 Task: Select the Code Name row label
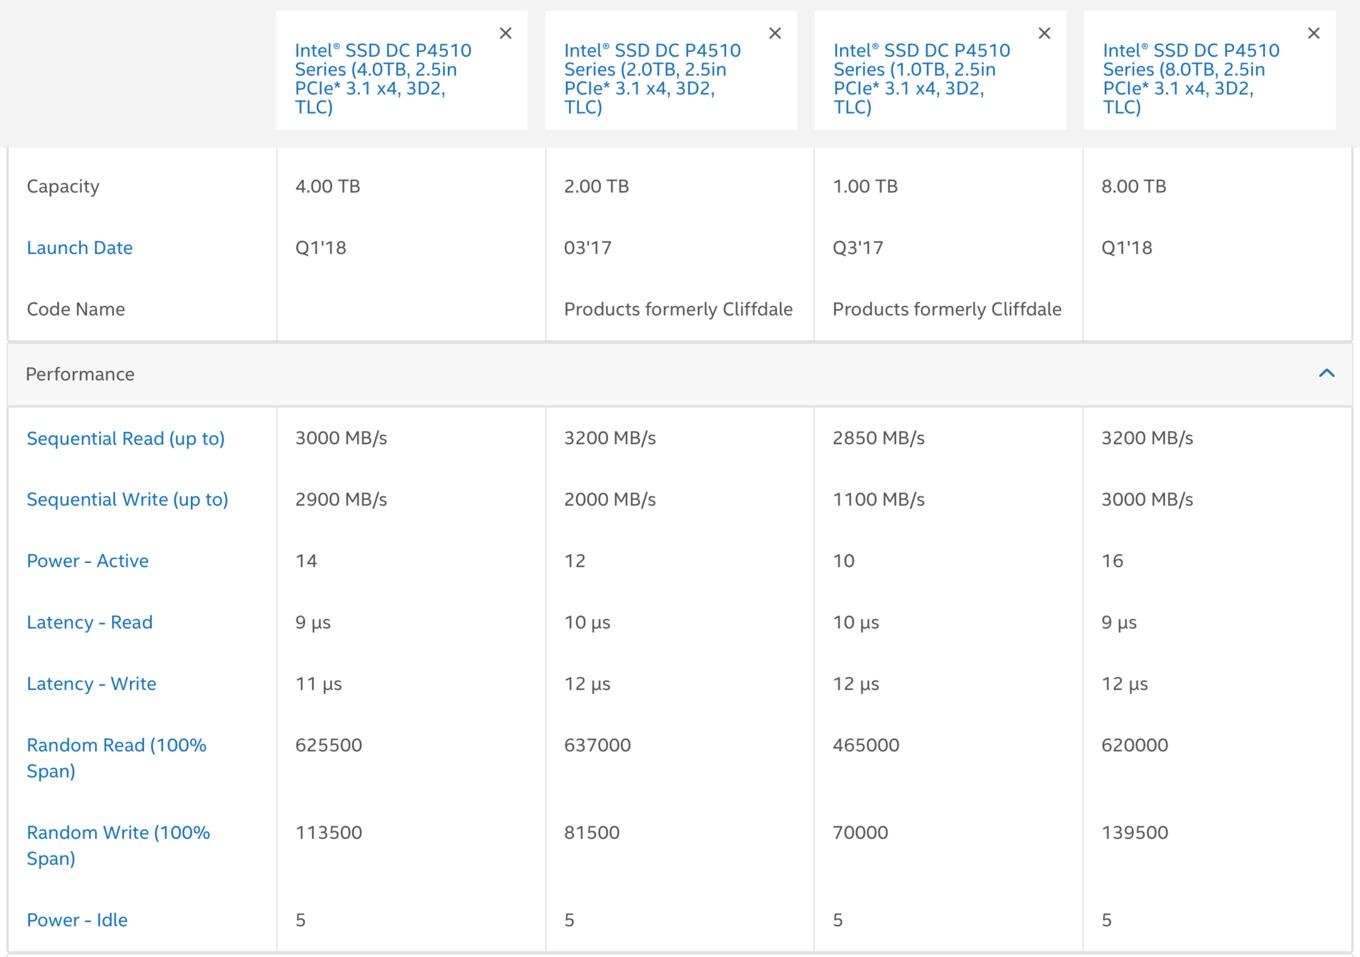[76, 309]
